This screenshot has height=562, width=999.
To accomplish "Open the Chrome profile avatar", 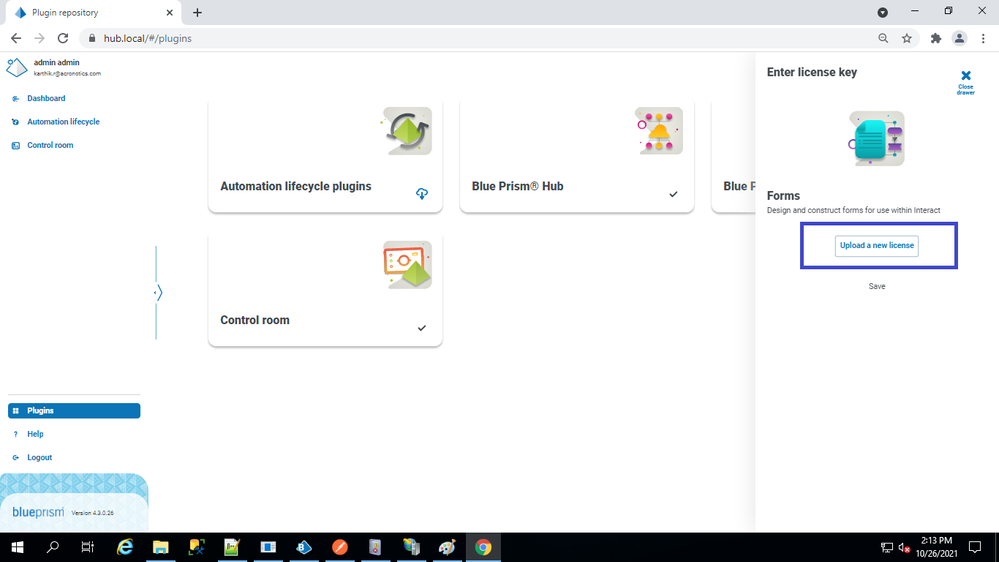I will click(x=959, y=38).
